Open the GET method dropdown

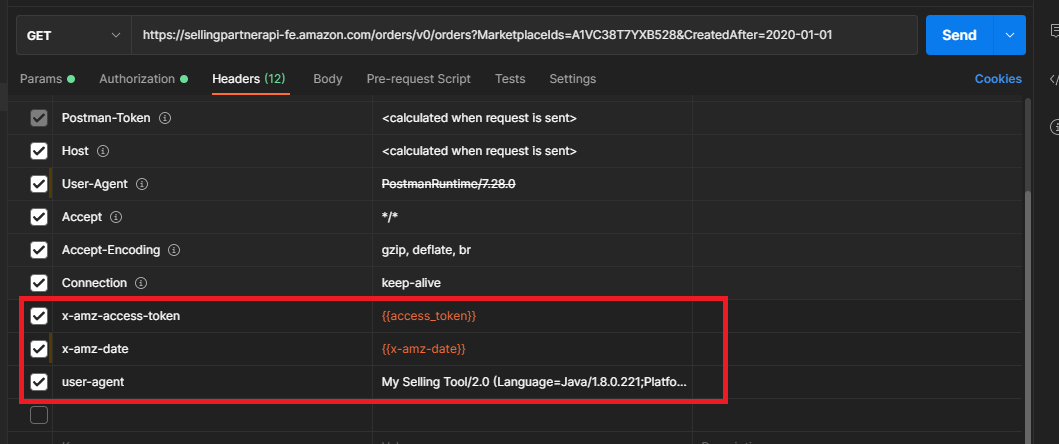click(x=73, y=35)
